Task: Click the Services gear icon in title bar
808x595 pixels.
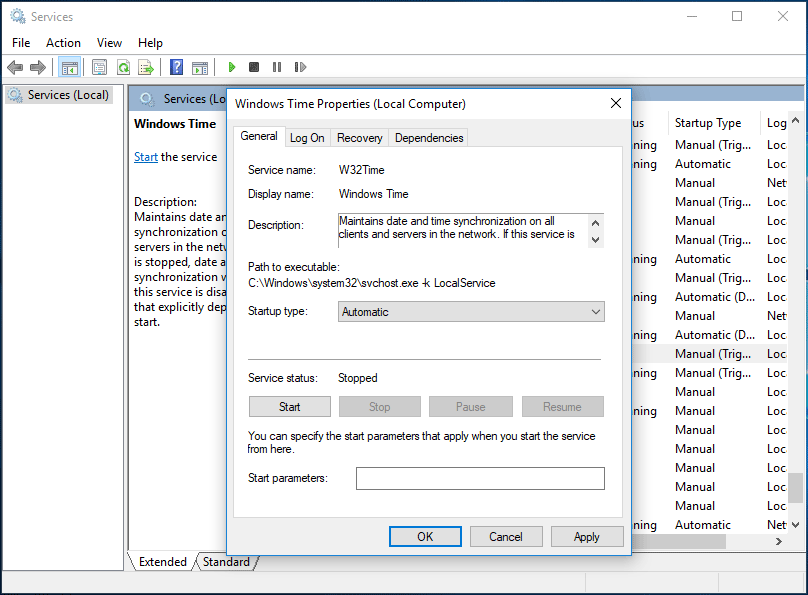Action: (x=18, y=16)
